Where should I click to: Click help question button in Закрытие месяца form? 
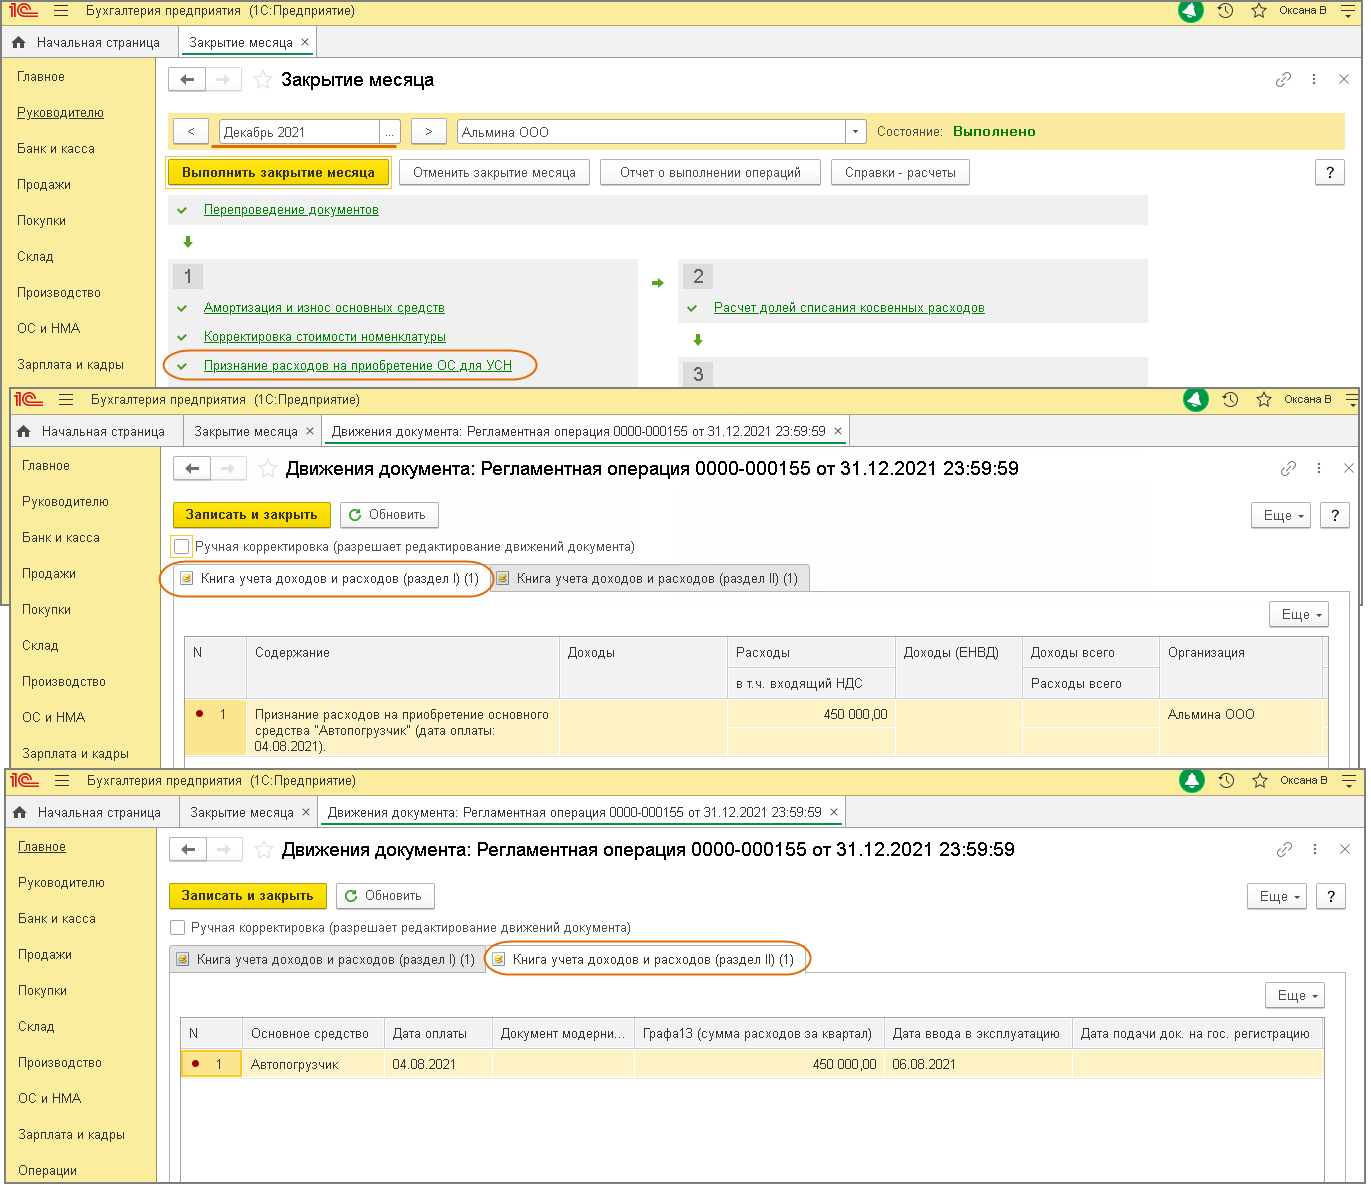coord(1329,173)
